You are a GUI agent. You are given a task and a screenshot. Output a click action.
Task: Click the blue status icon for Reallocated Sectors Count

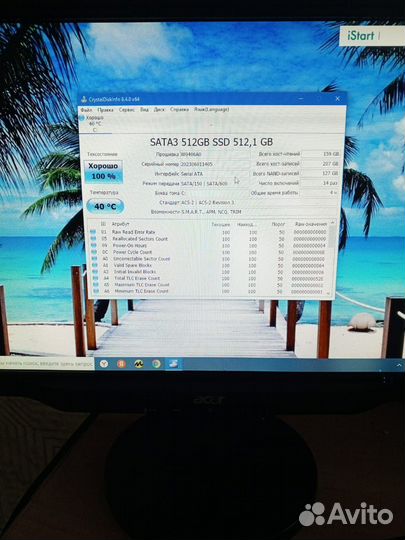[x=93, y=239]
